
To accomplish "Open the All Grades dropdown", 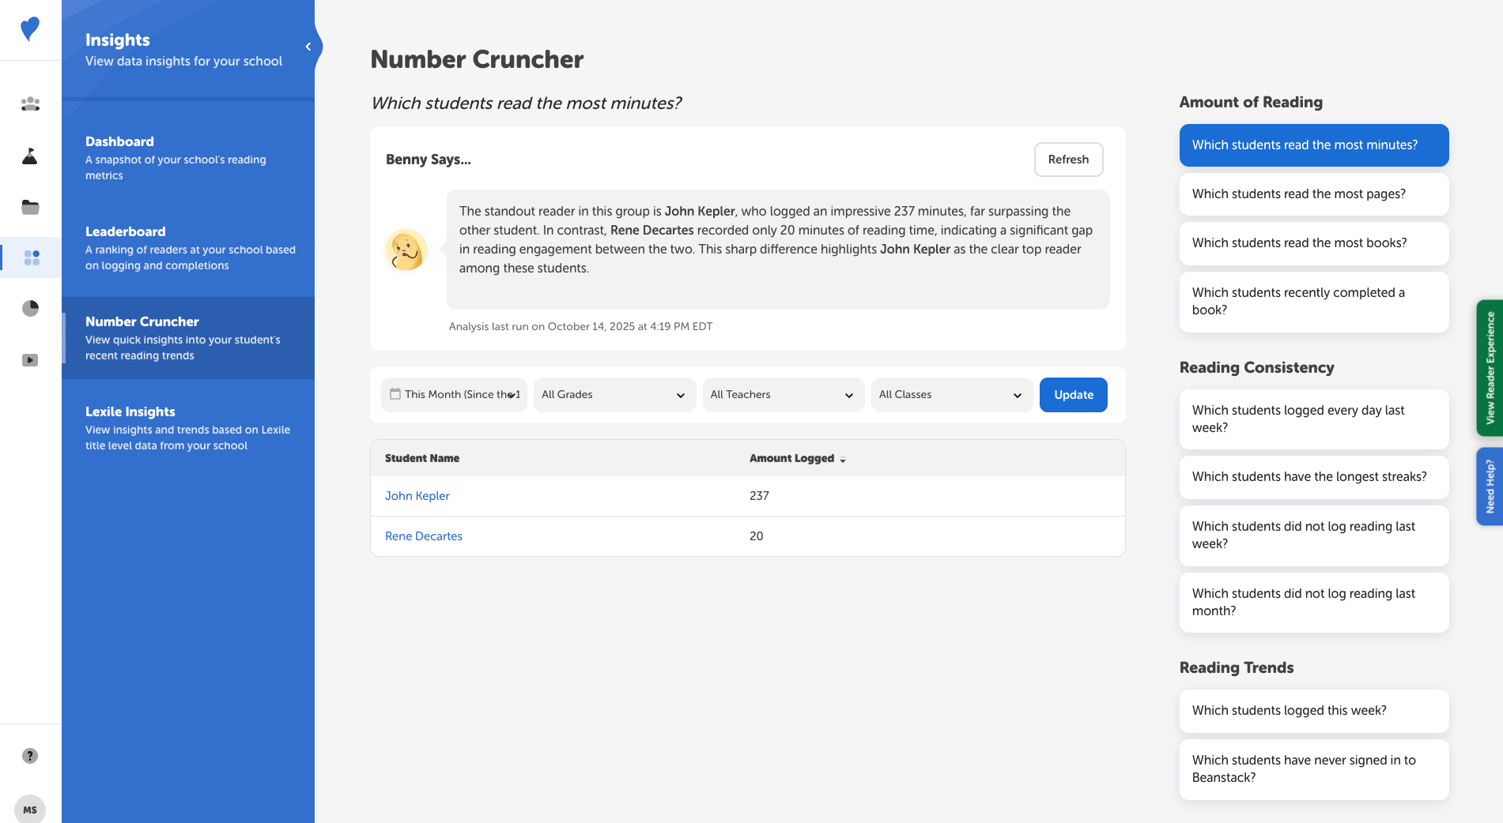I will 613,395.
